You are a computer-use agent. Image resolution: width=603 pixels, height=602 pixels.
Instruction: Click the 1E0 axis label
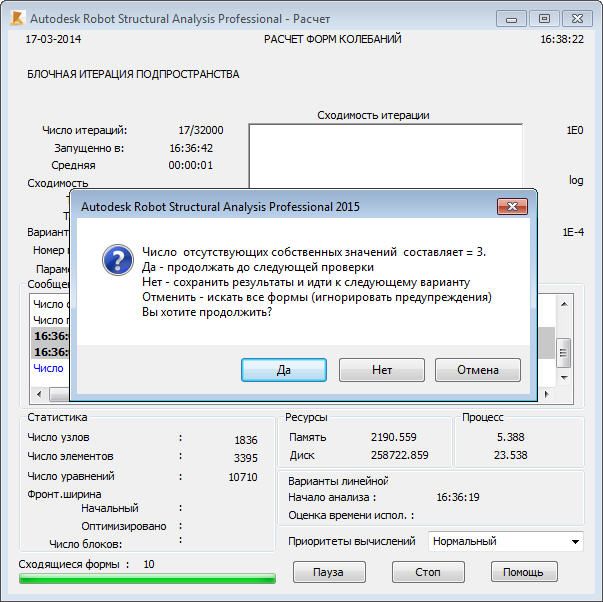tap(575, 130)
